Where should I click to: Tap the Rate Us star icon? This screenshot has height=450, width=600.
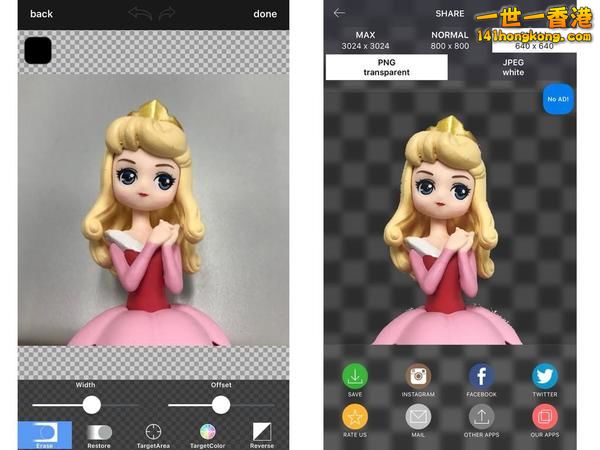[x=355, y=417]
